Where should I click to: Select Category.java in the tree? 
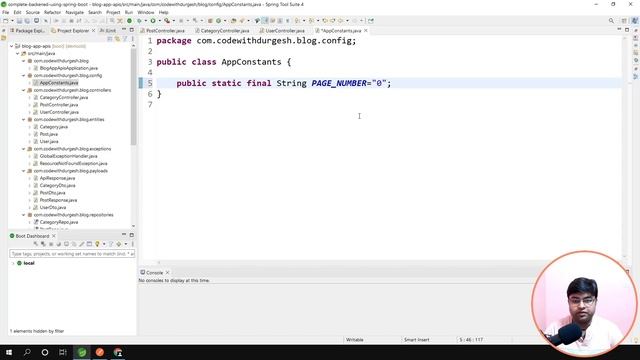[x=53, y=127]
